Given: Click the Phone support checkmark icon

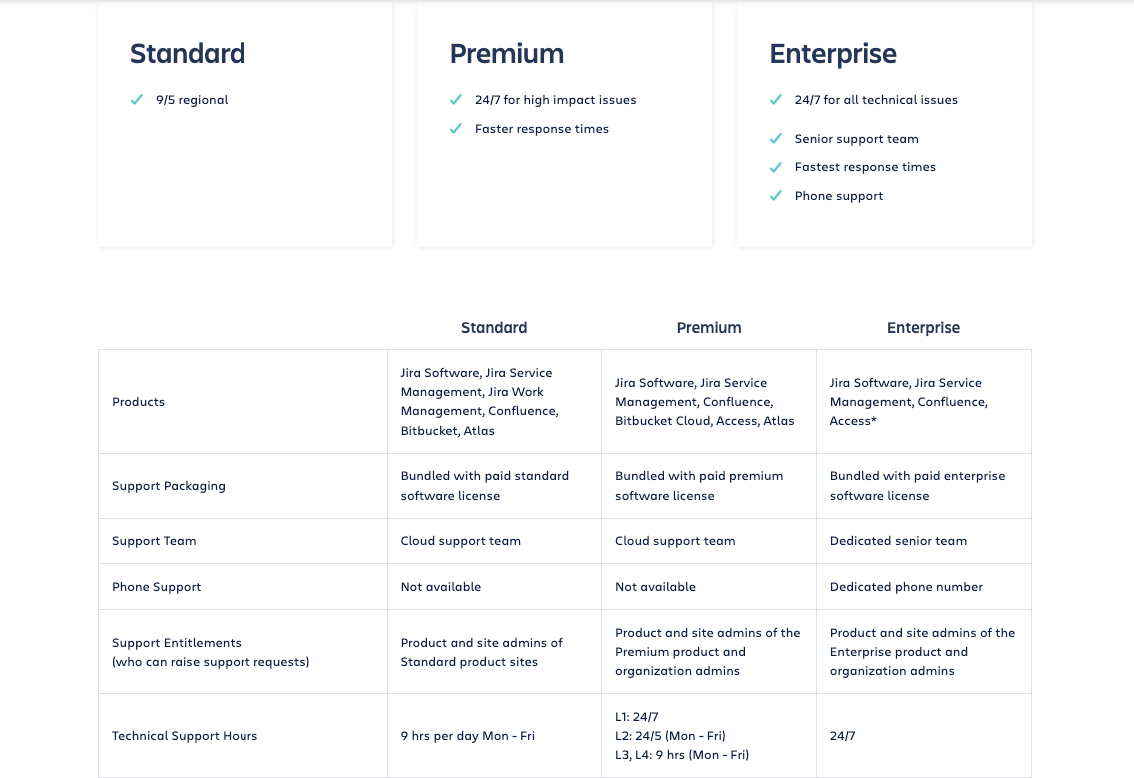Looking at the screenshot, I should tap(776, 196).
